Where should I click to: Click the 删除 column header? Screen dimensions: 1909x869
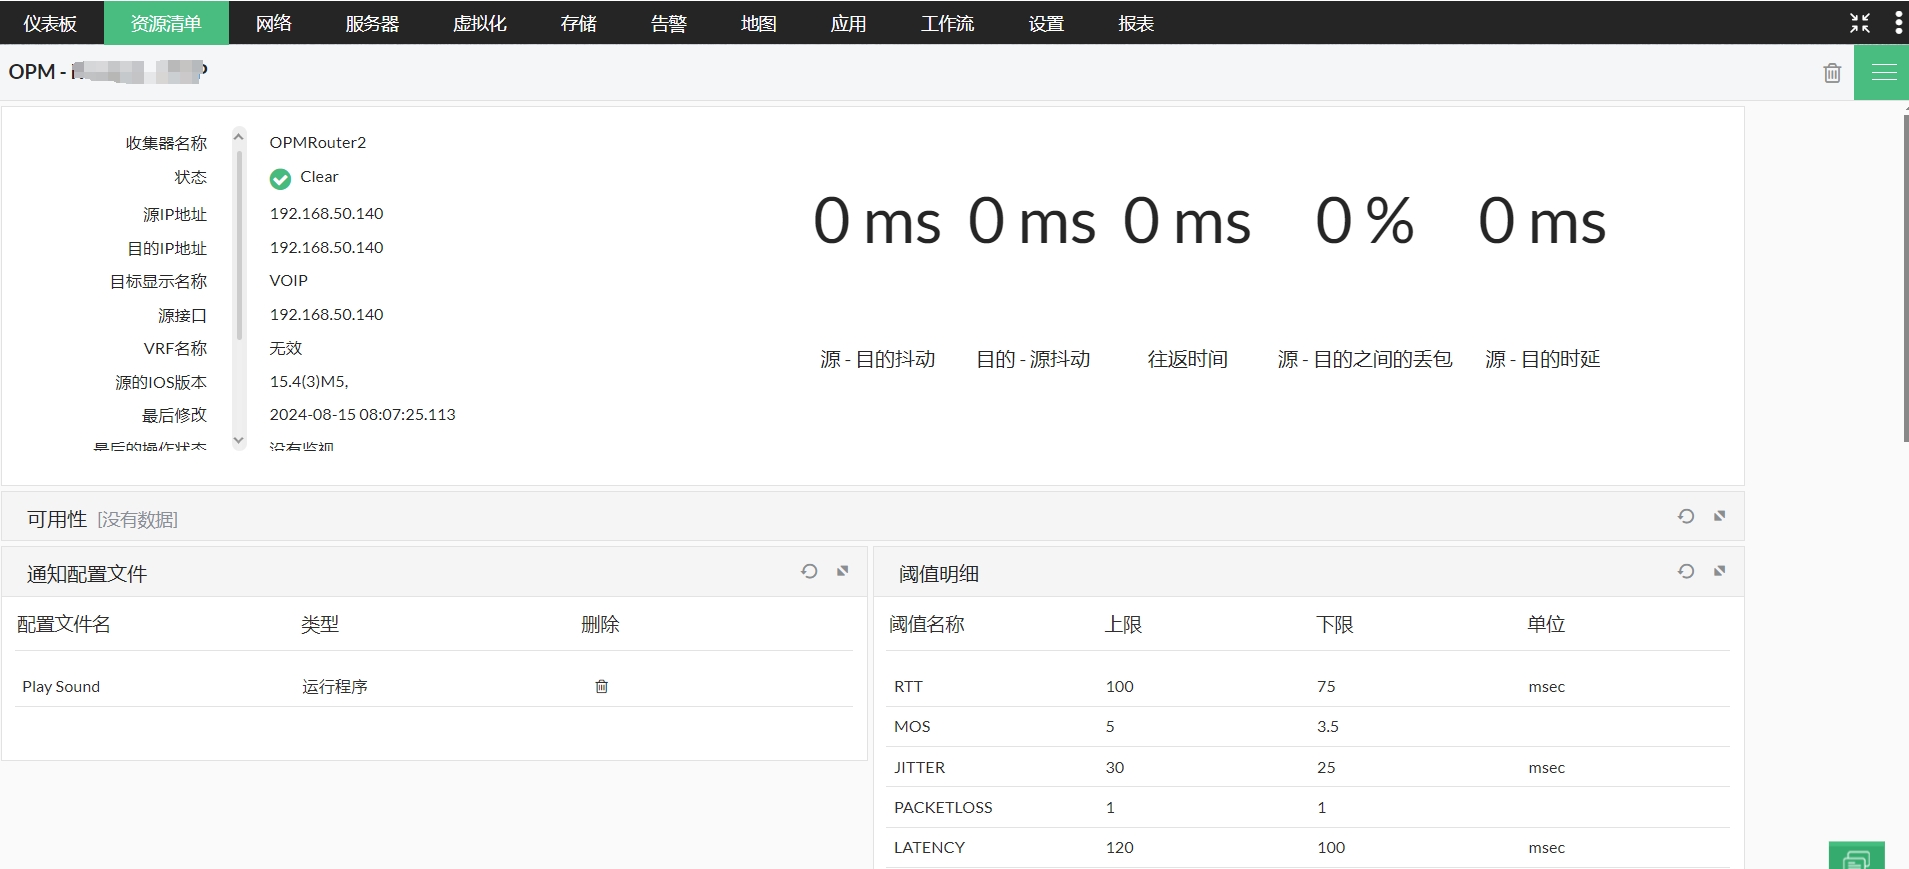pos(600,624)
